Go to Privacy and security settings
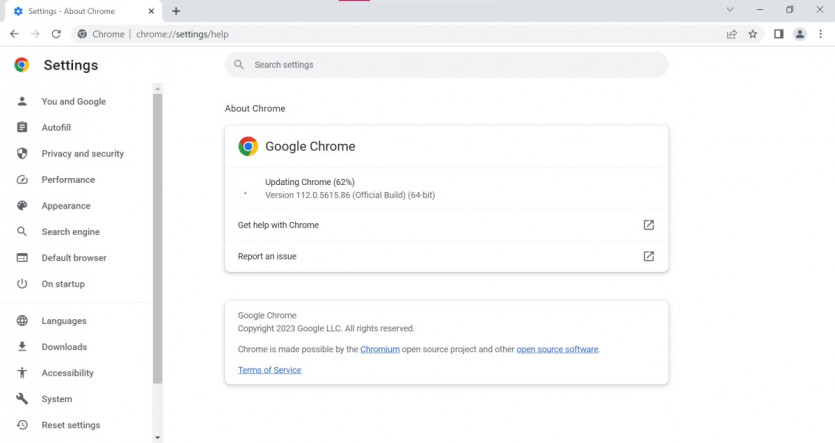The height and width of the screenshot is (443, 835). [x=82, y=154]
